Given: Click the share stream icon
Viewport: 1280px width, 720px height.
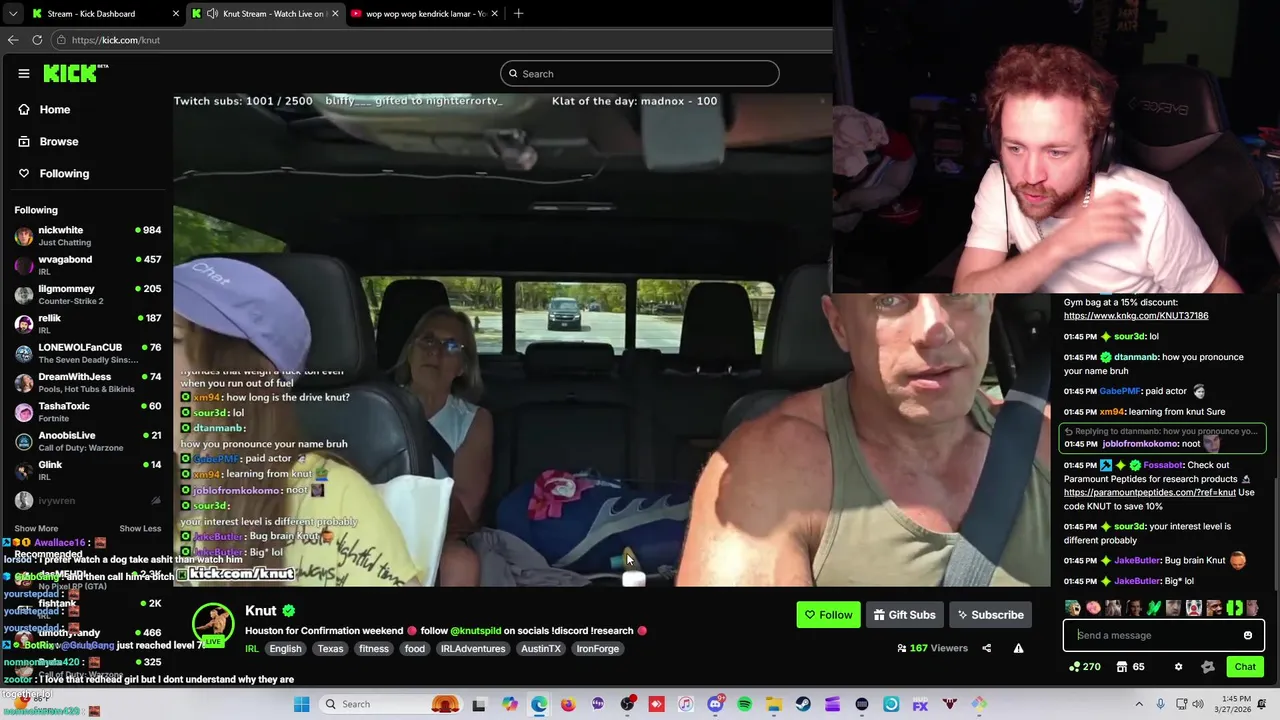Looking at the screenshot, I should click(x=986, y=648).
